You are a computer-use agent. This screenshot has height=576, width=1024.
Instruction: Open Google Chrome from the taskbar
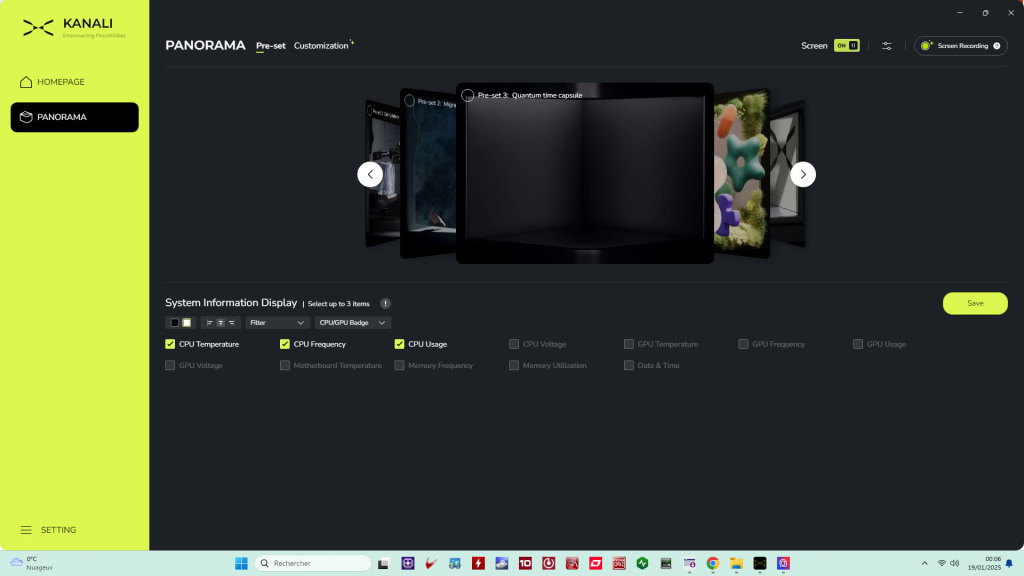point(712,563)
